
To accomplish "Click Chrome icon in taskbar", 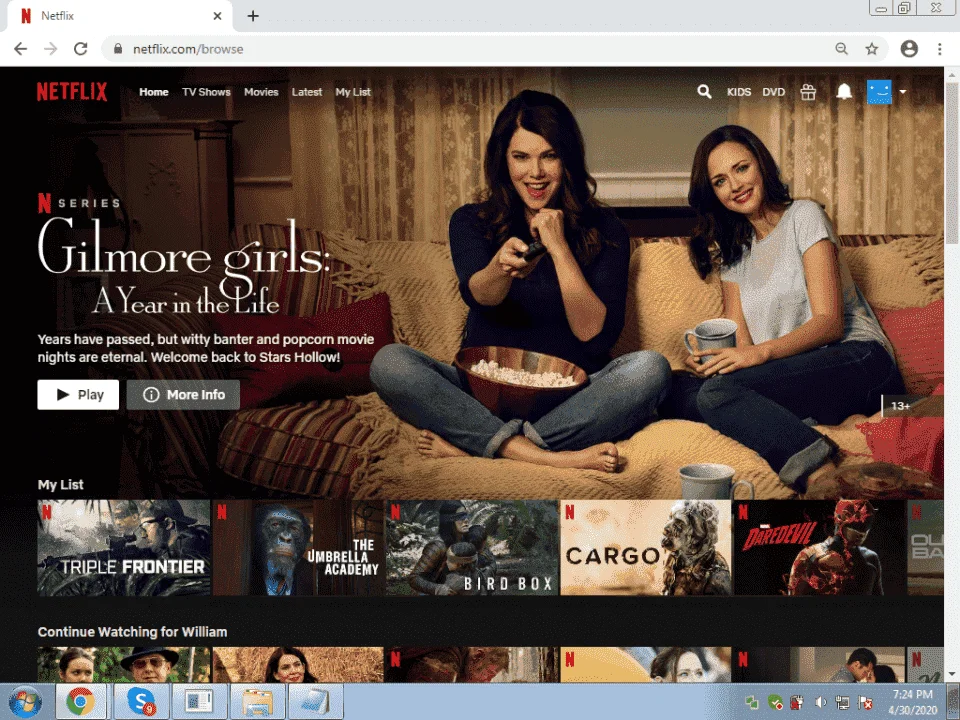I will (81, 702).
